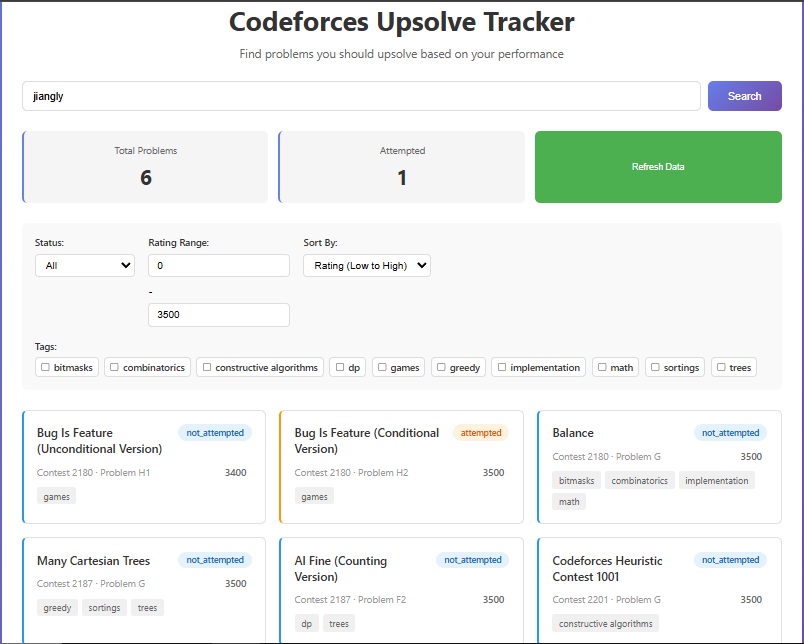The height and width of the screenshot is (644, 804).
Task: Open the Codeforces Heuristic Contest 1001 card title
Action: point(607,569)
